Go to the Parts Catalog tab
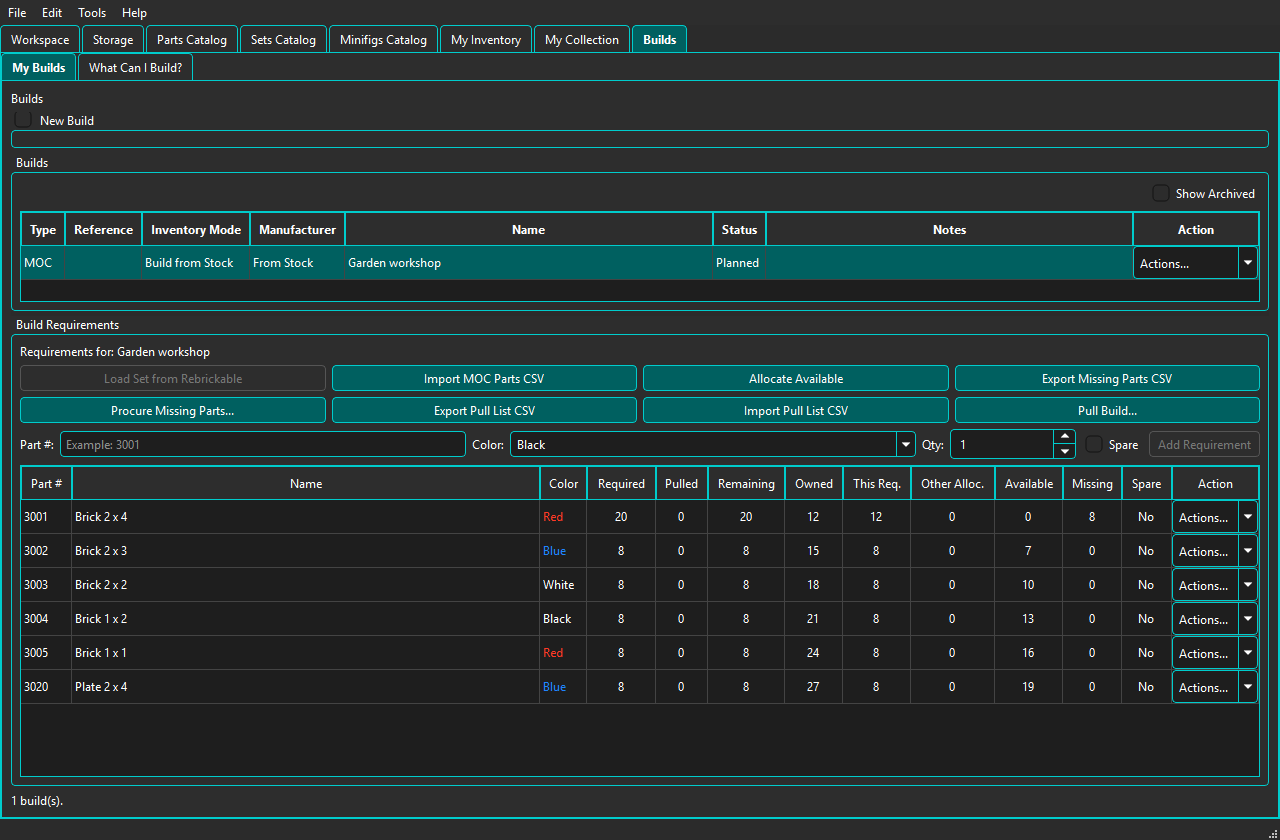1280x840 pixels. click(192, 40)
